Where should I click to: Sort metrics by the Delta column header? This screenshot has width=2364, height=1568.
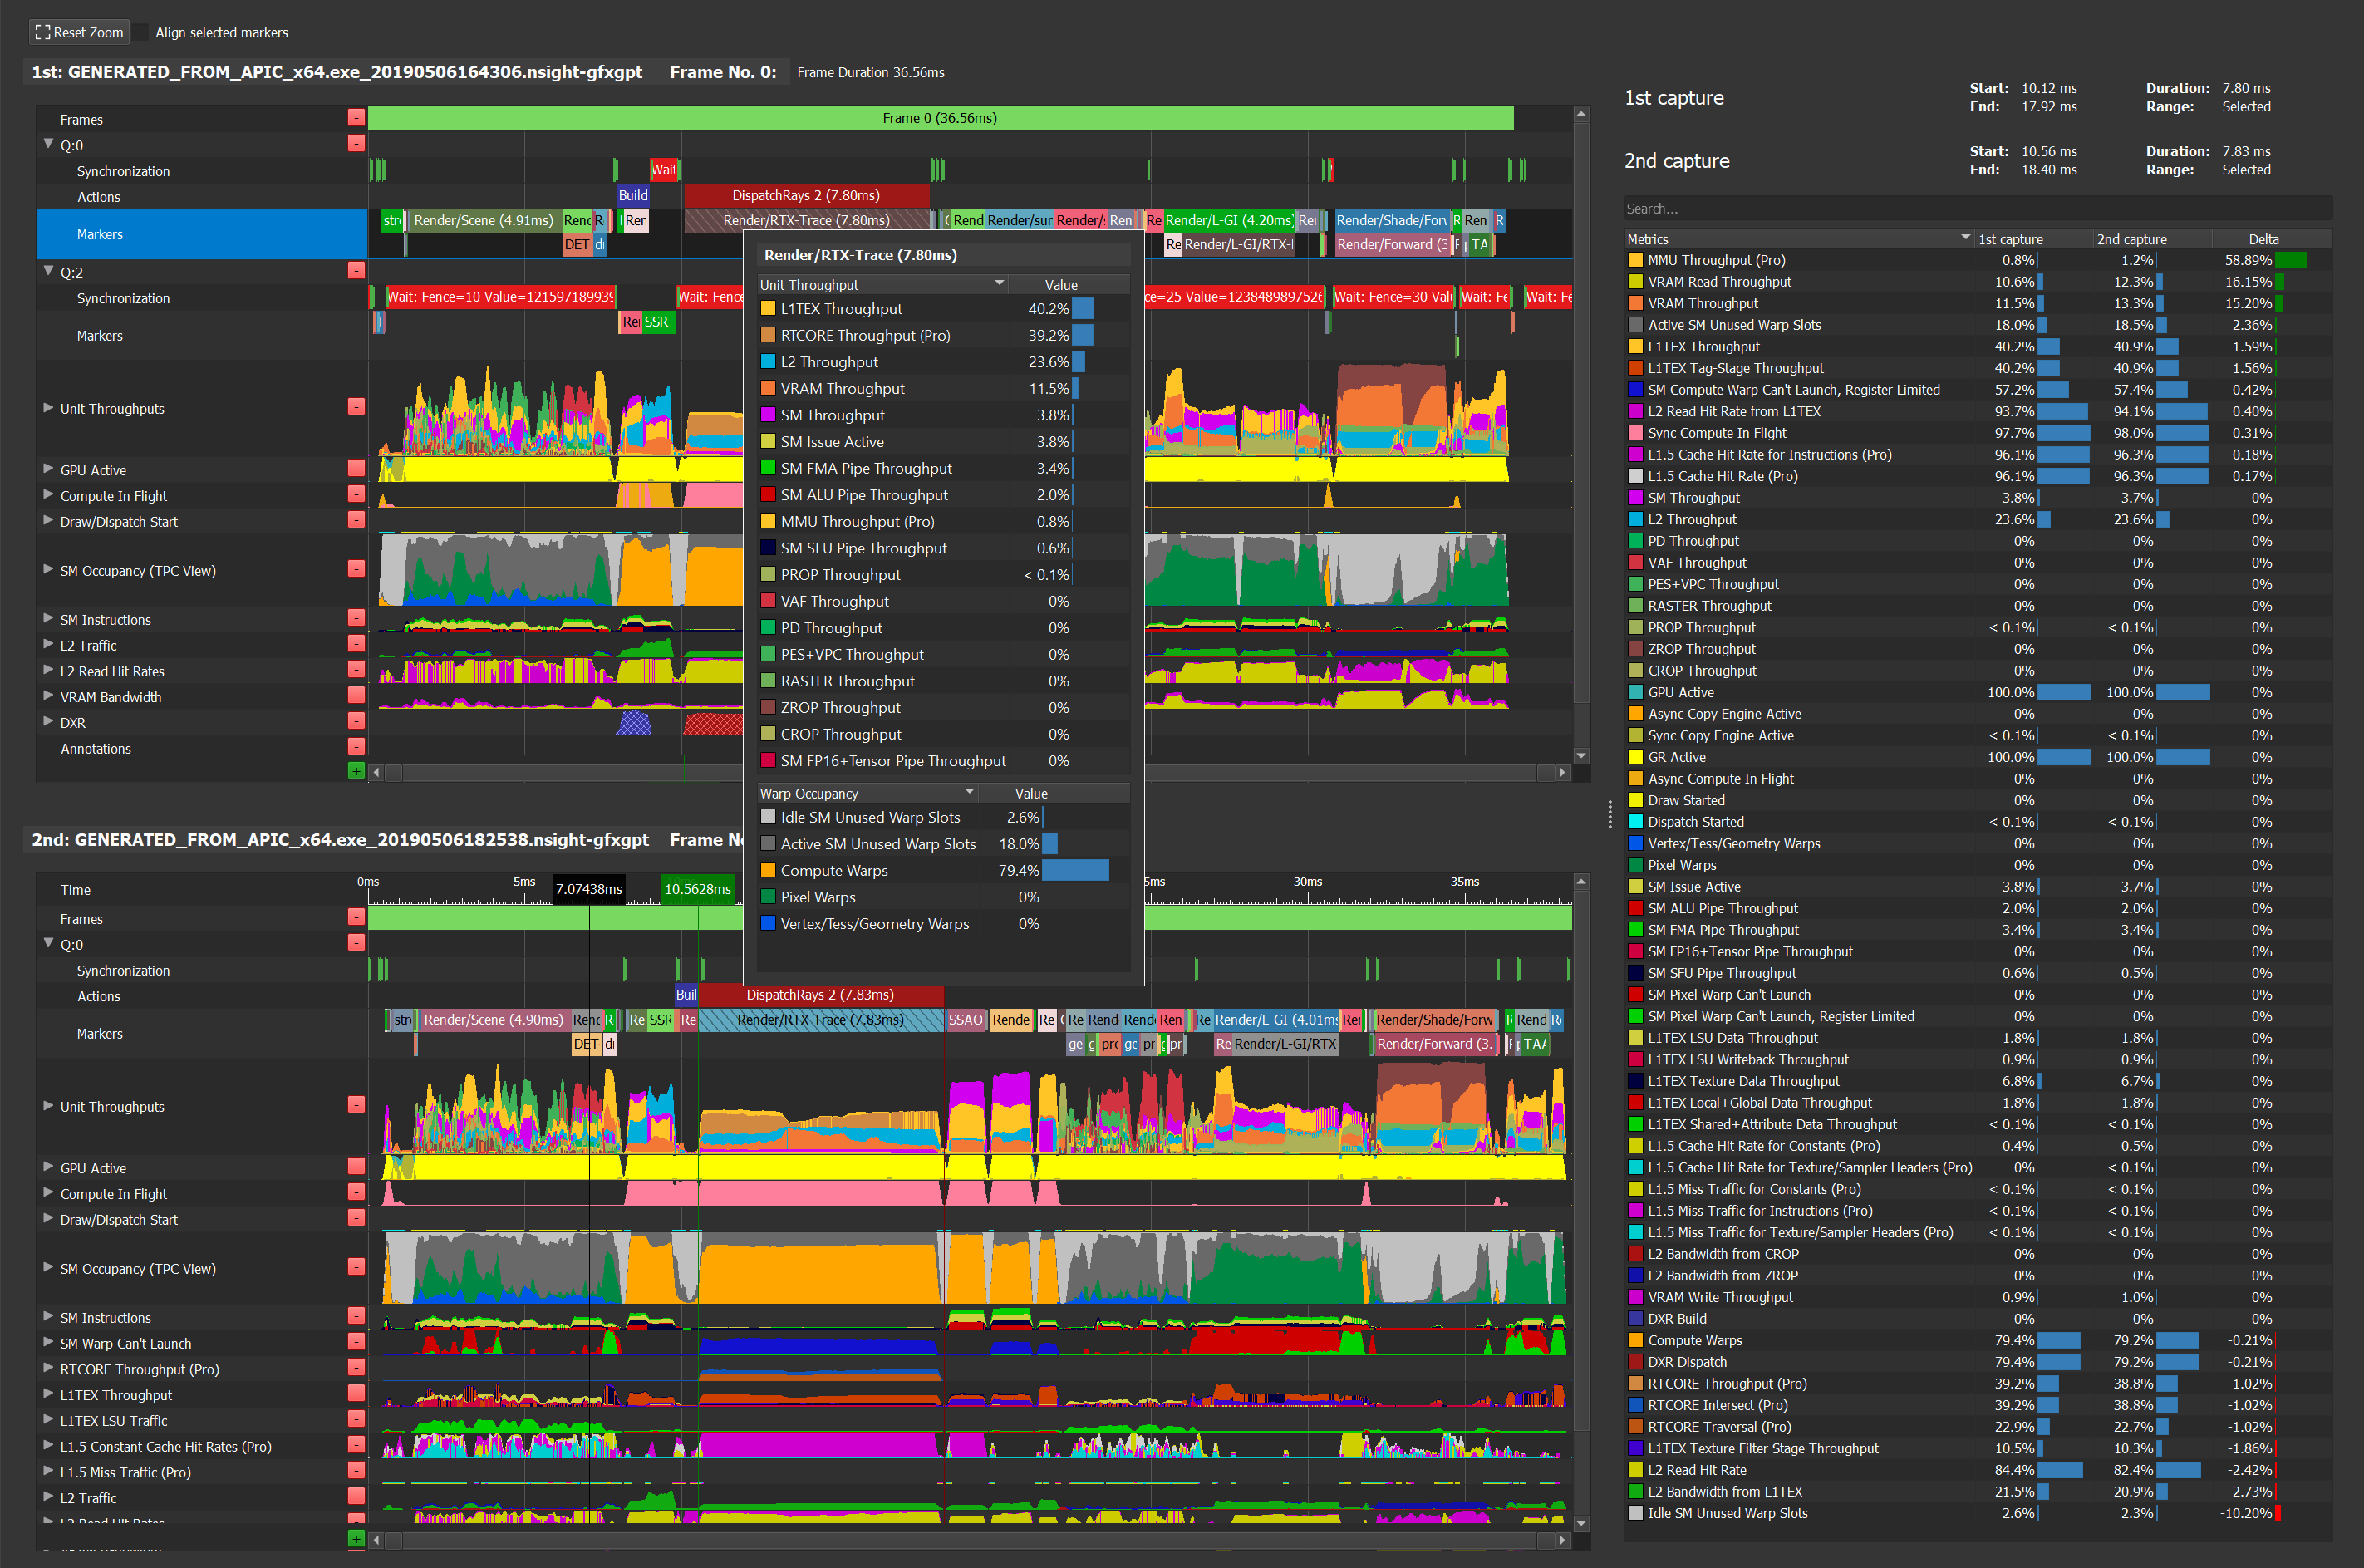coord(2263,239)
